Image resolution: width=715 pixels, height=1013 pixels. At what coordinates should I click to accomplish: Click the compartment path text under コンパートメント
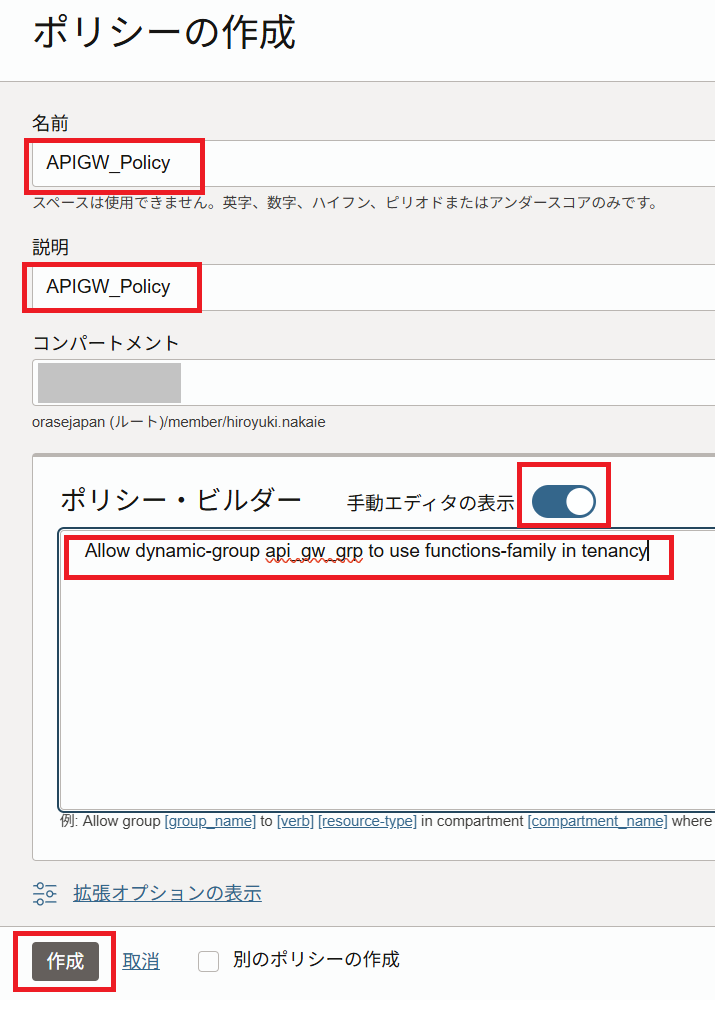click(178, 422)
